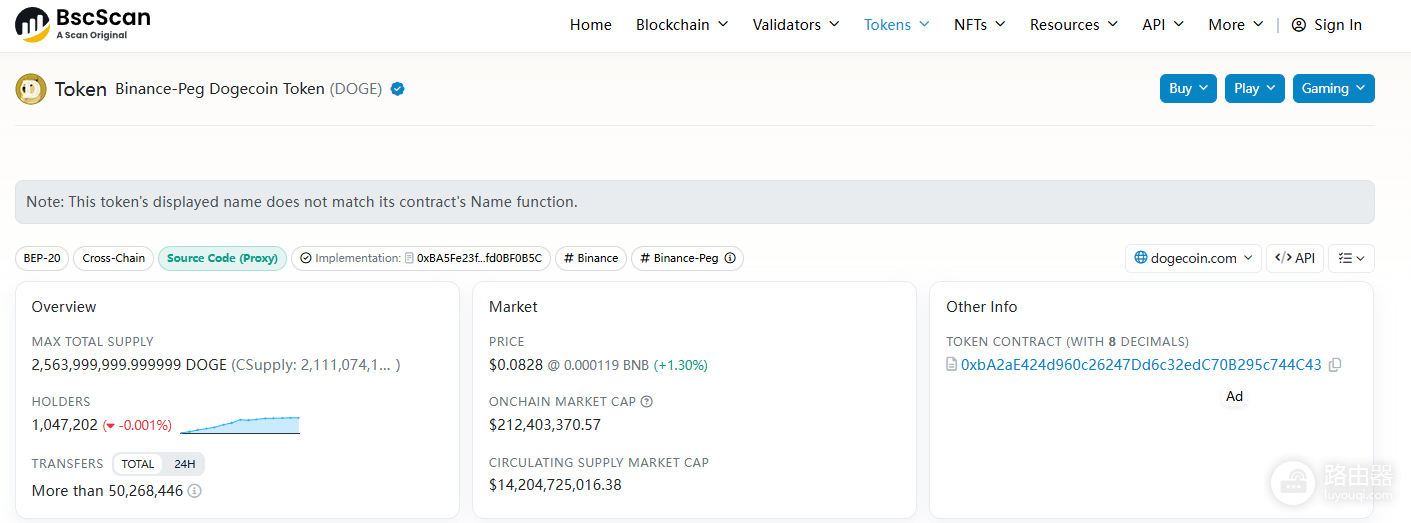Click the circle check icon before Implementation
1411x523 pixels.
(306, 258)
